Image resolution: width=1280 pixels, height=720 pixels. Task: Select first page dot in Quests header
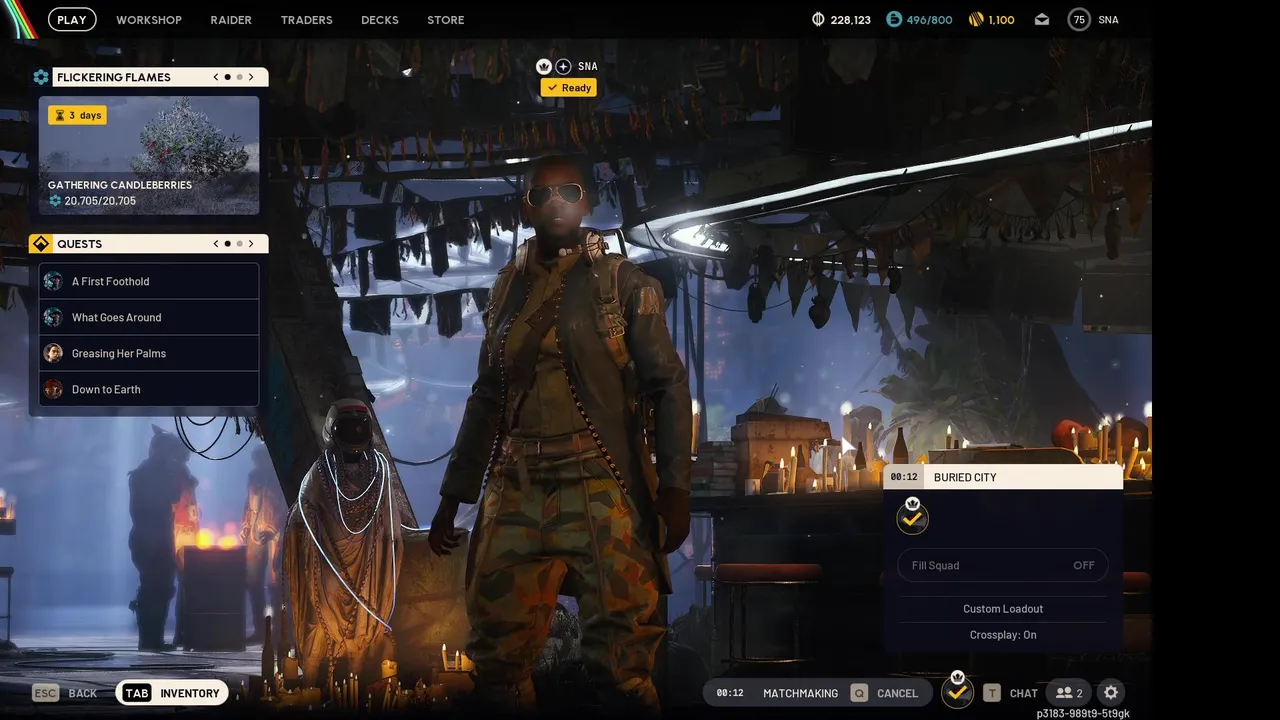tap(228, 244)
